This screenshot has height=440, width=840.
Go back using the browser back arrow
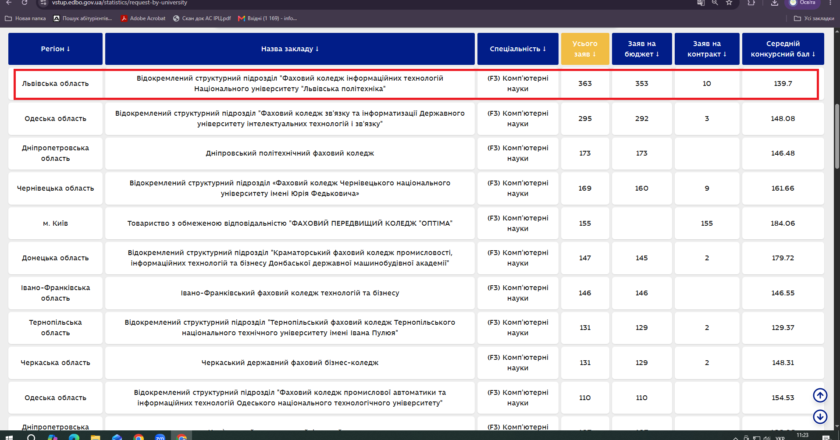[9, 3]
